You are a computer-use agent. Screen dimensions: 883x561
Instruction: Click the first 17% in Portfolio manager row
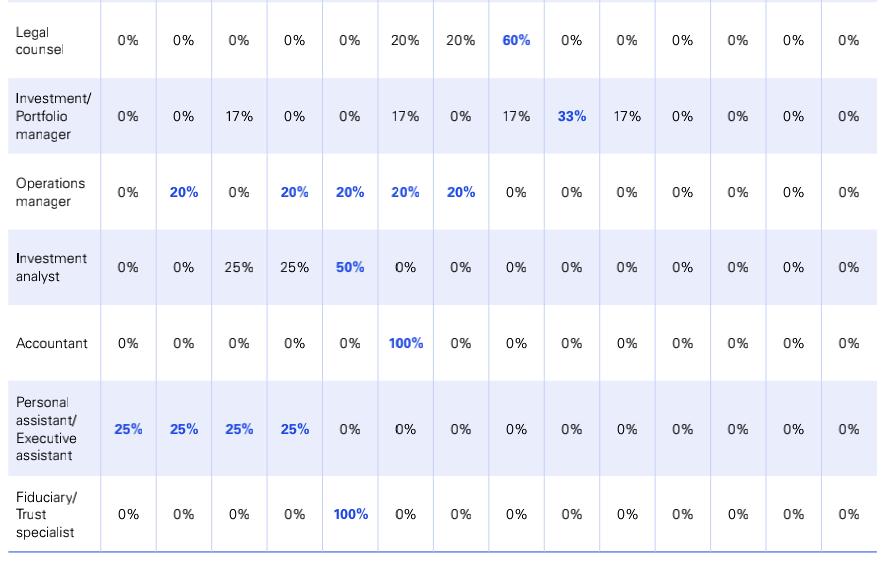(x=239, y=116)
